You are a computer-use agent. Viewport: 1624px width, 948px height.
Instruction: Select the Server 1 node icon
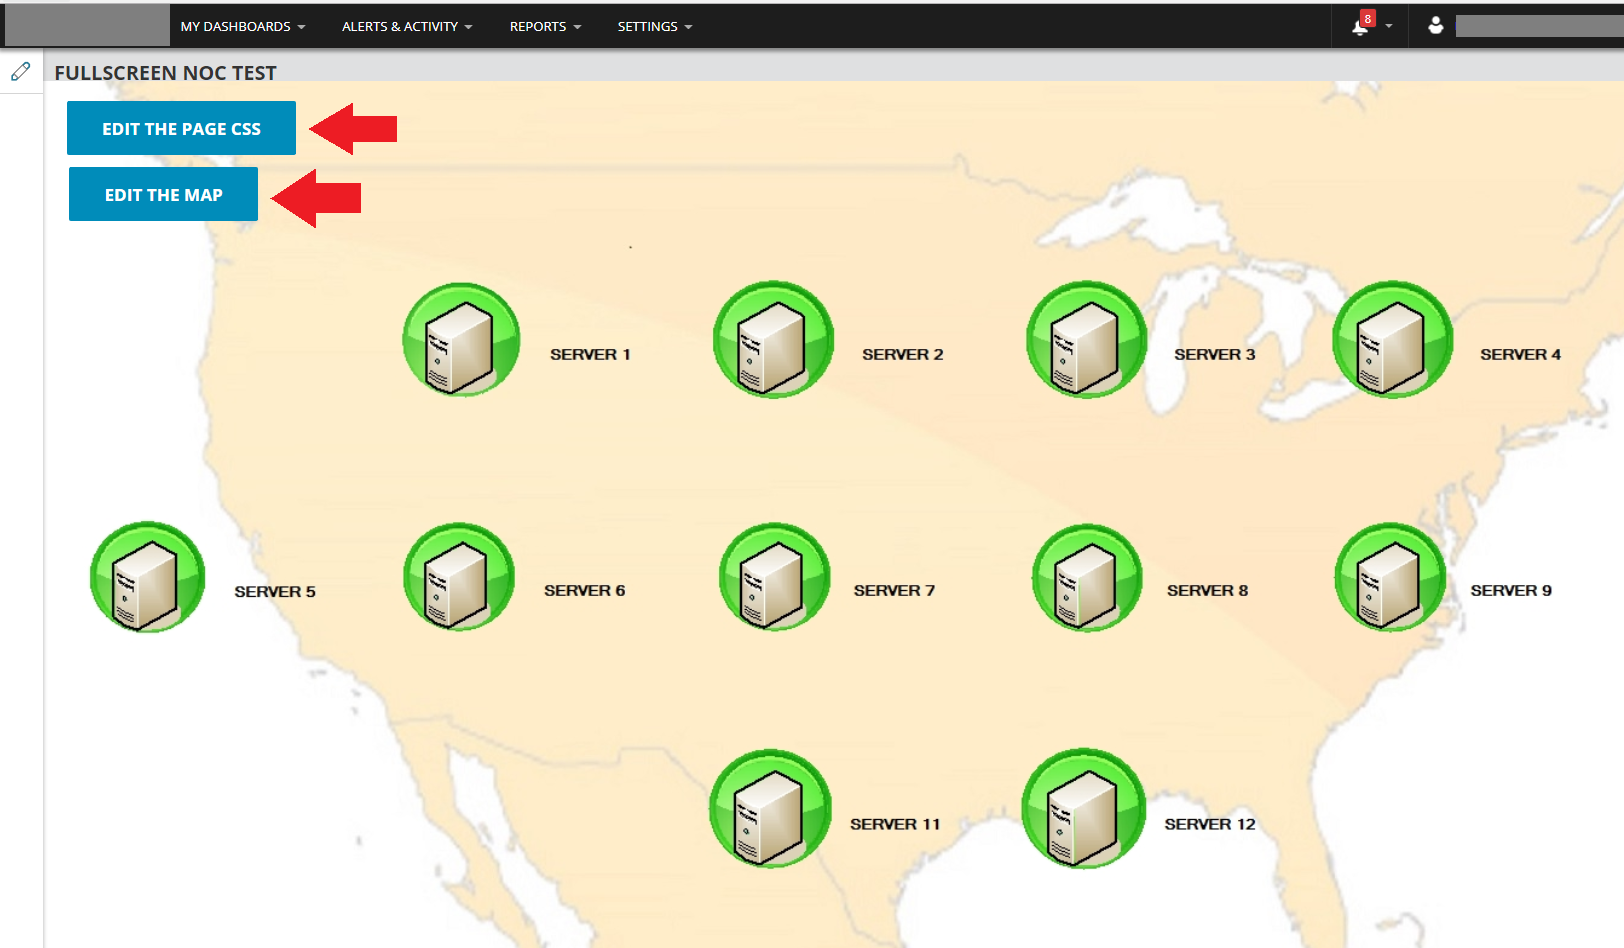click(x=461, y=340)
